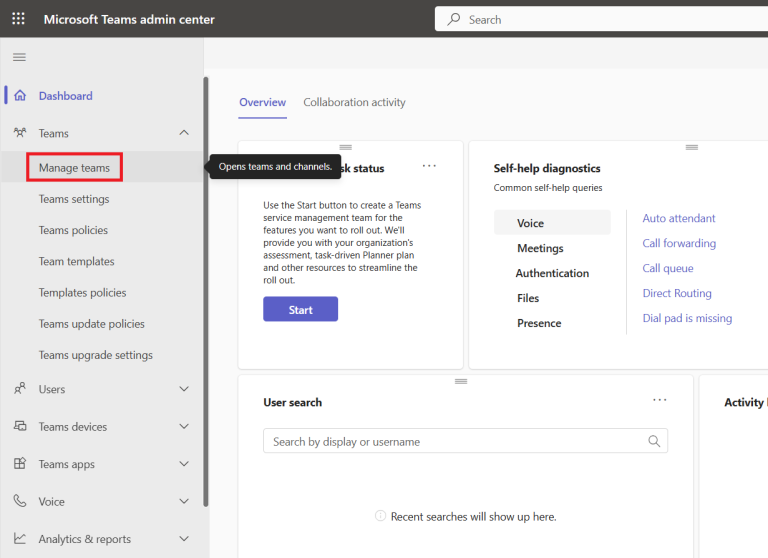Collapse the Teams section chevron

(x=184, y=133)
